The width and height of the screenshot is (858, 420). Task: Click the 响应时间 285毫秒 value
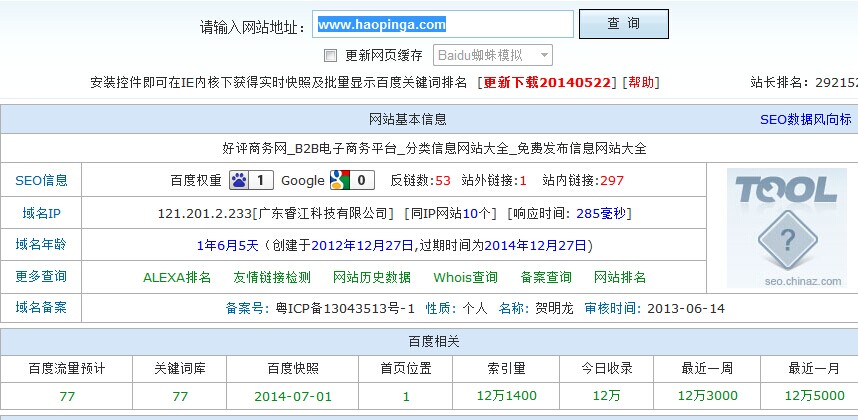601,213
